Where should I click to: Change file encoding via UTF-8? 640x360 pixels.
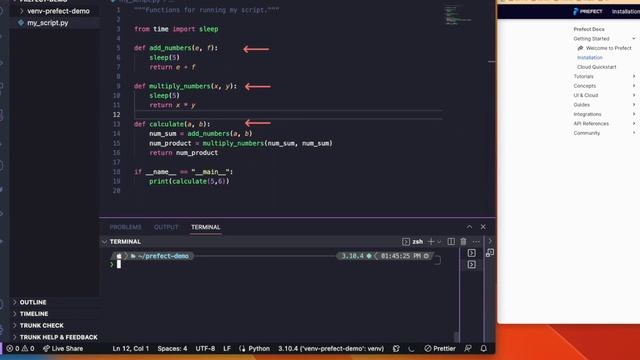point(205,349)
